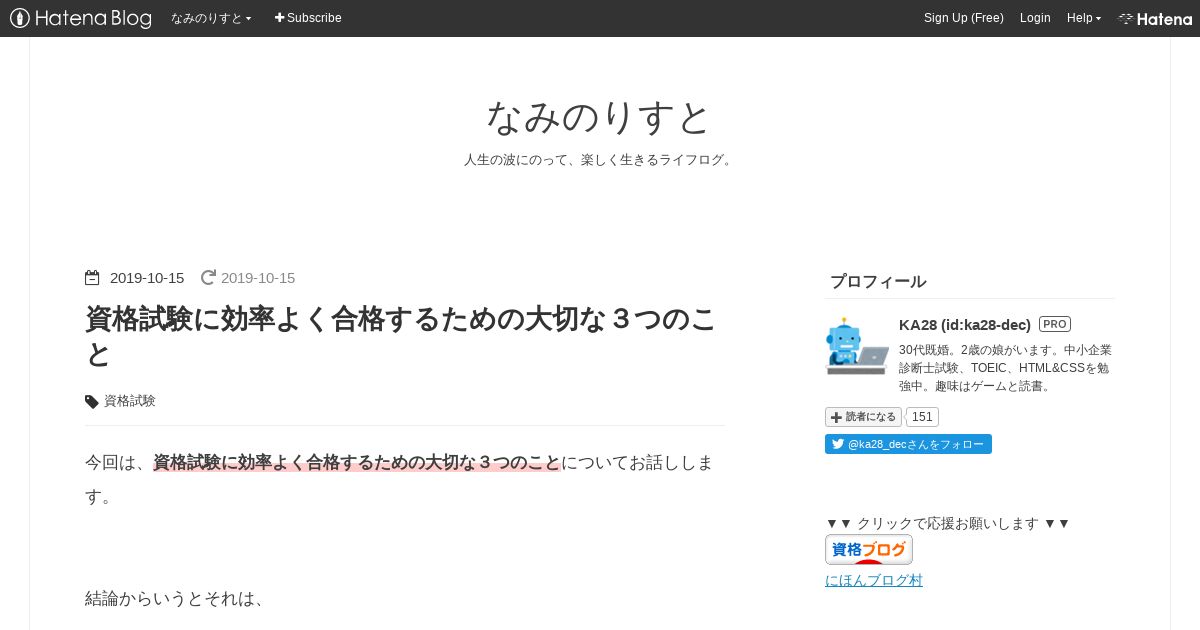The image size is (1200, 630).
Task: Open Sign Up (Free) link
Action: coord(963,18)
